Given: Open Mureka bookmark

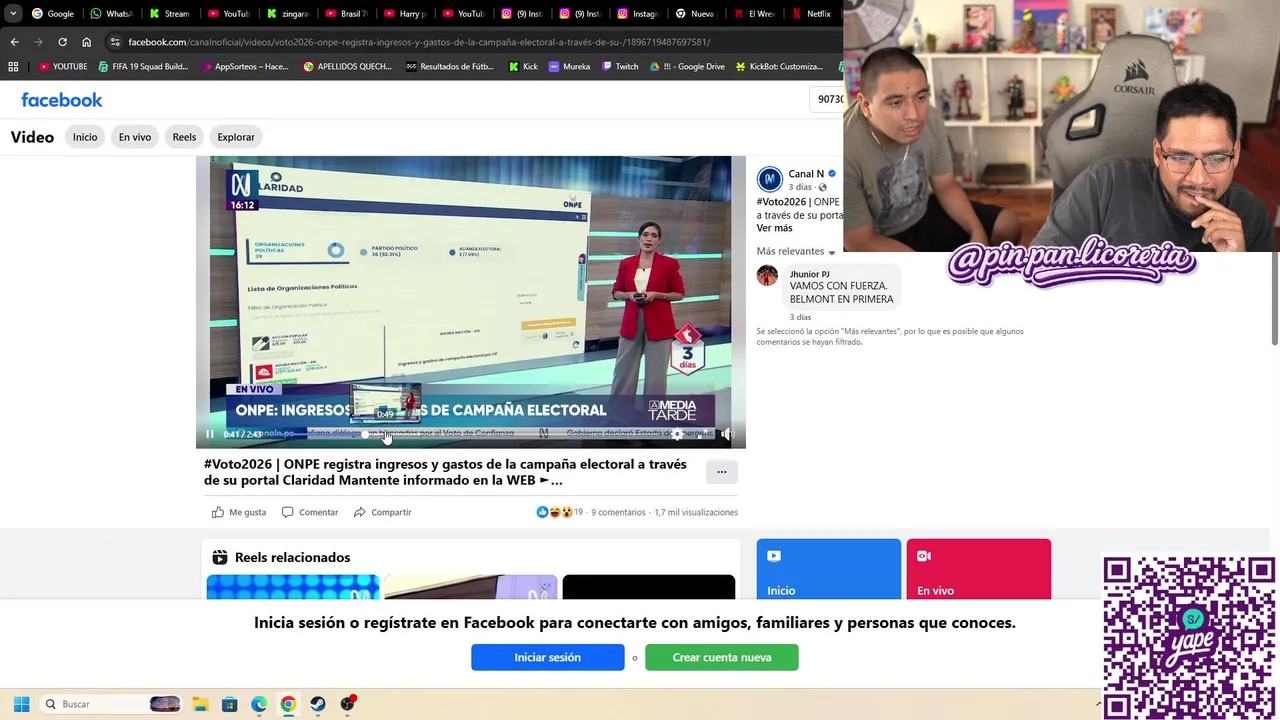Looking at the screenshot, I should click(570, 67).
